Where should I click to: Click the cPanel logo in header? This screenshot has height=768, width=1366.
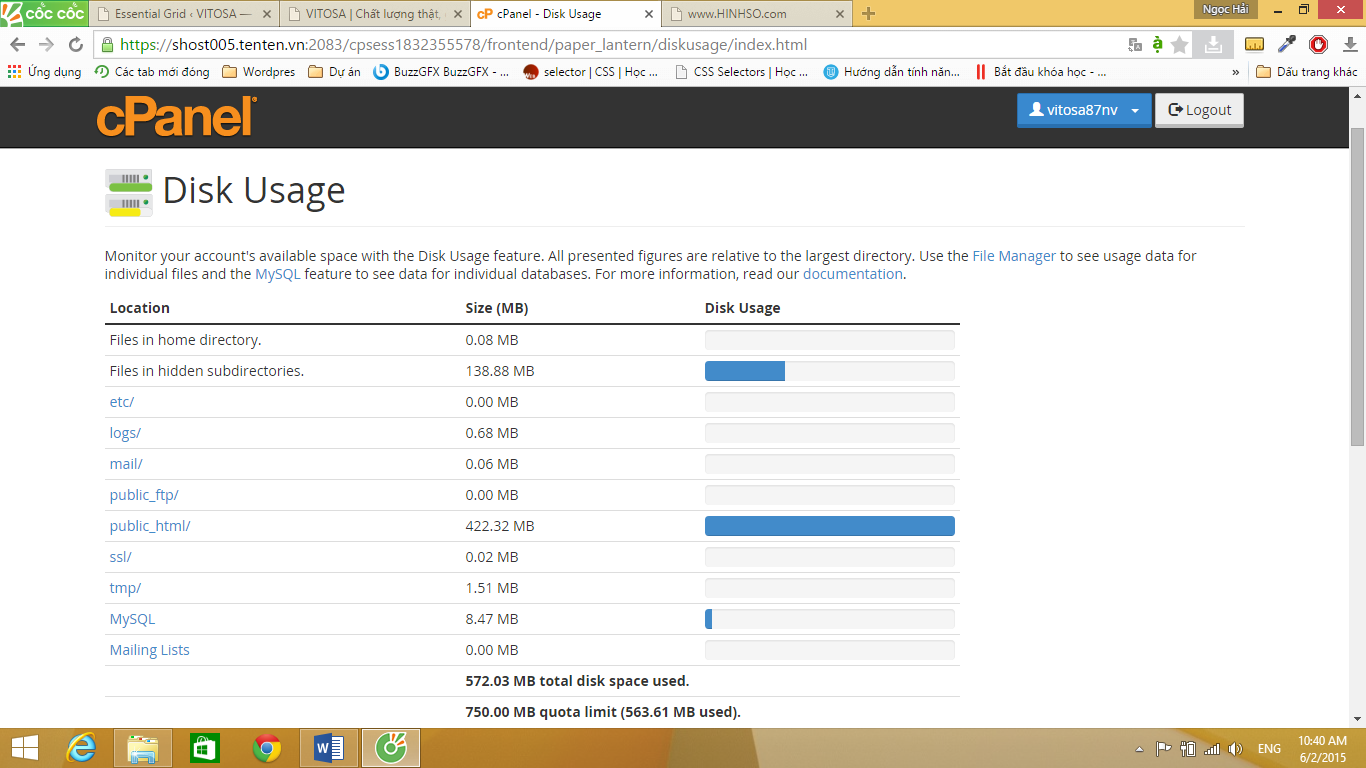click(177, 116)
